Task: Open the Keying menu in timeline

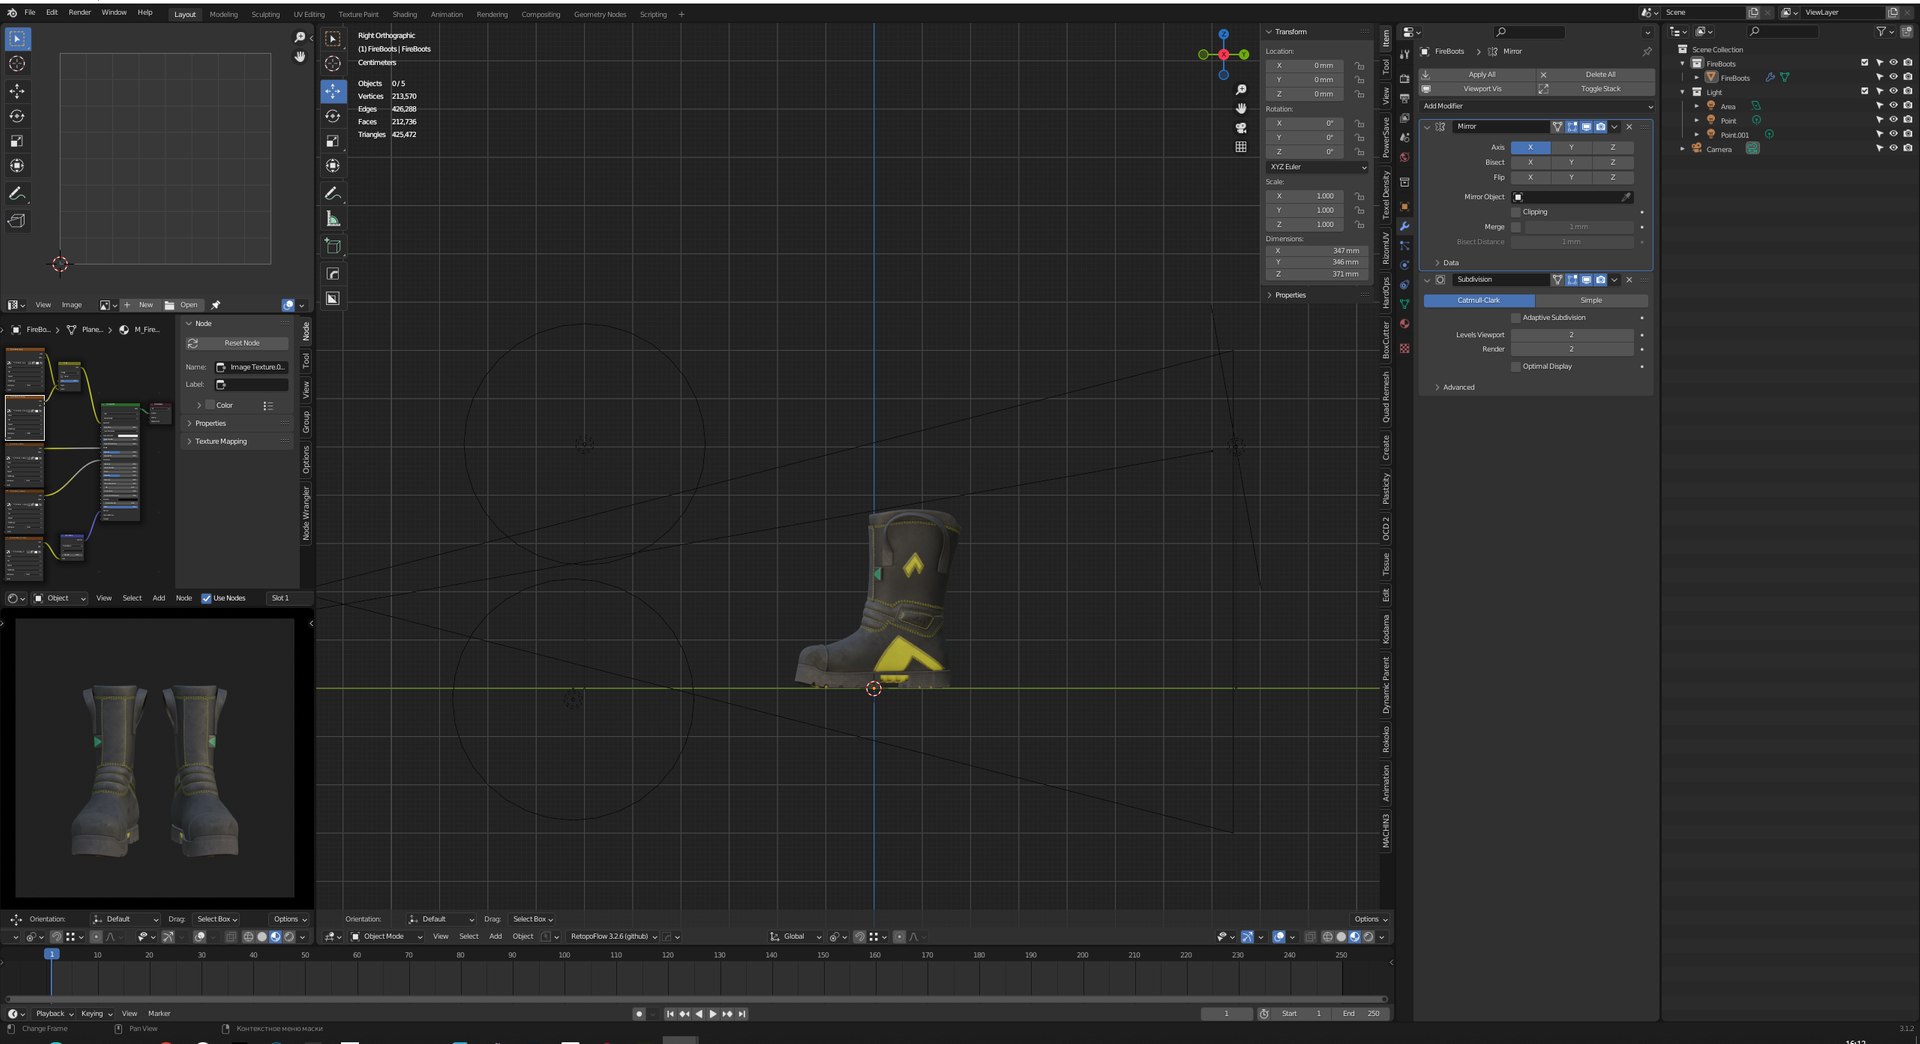Action: tap(95, 1014)
